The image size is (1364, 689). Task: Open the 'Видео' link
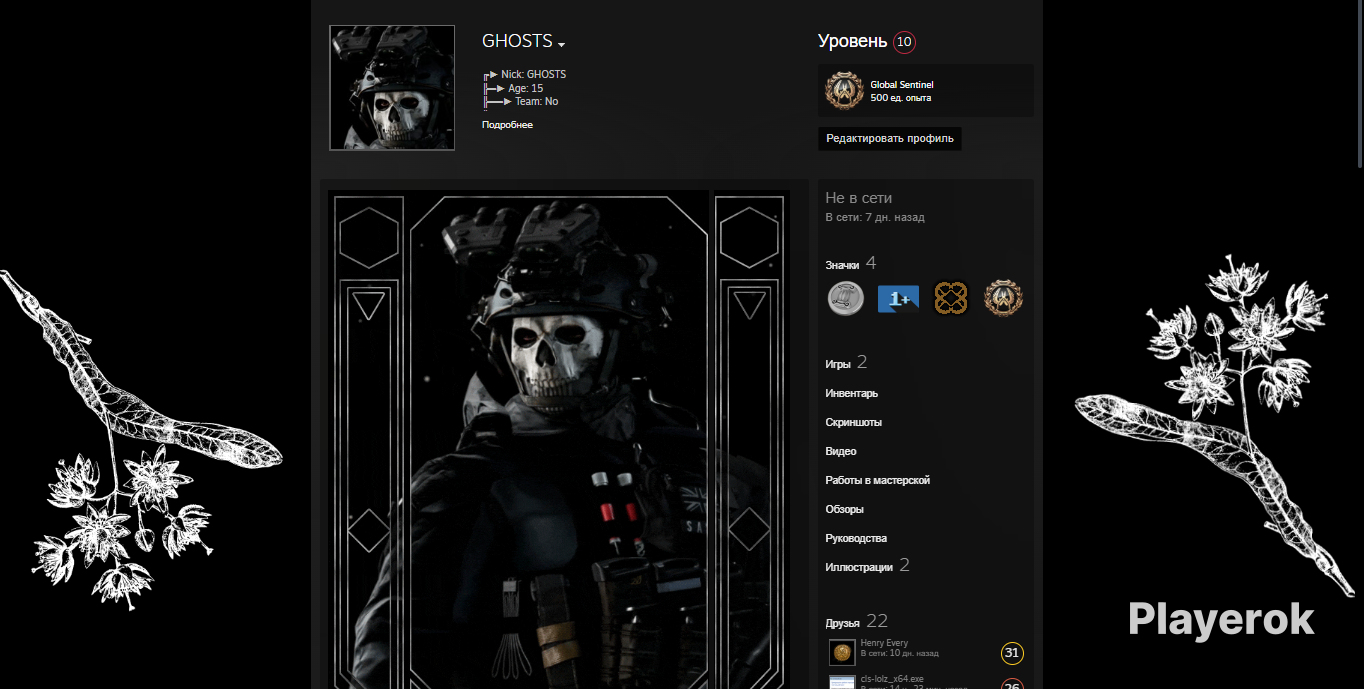[840, 451]
